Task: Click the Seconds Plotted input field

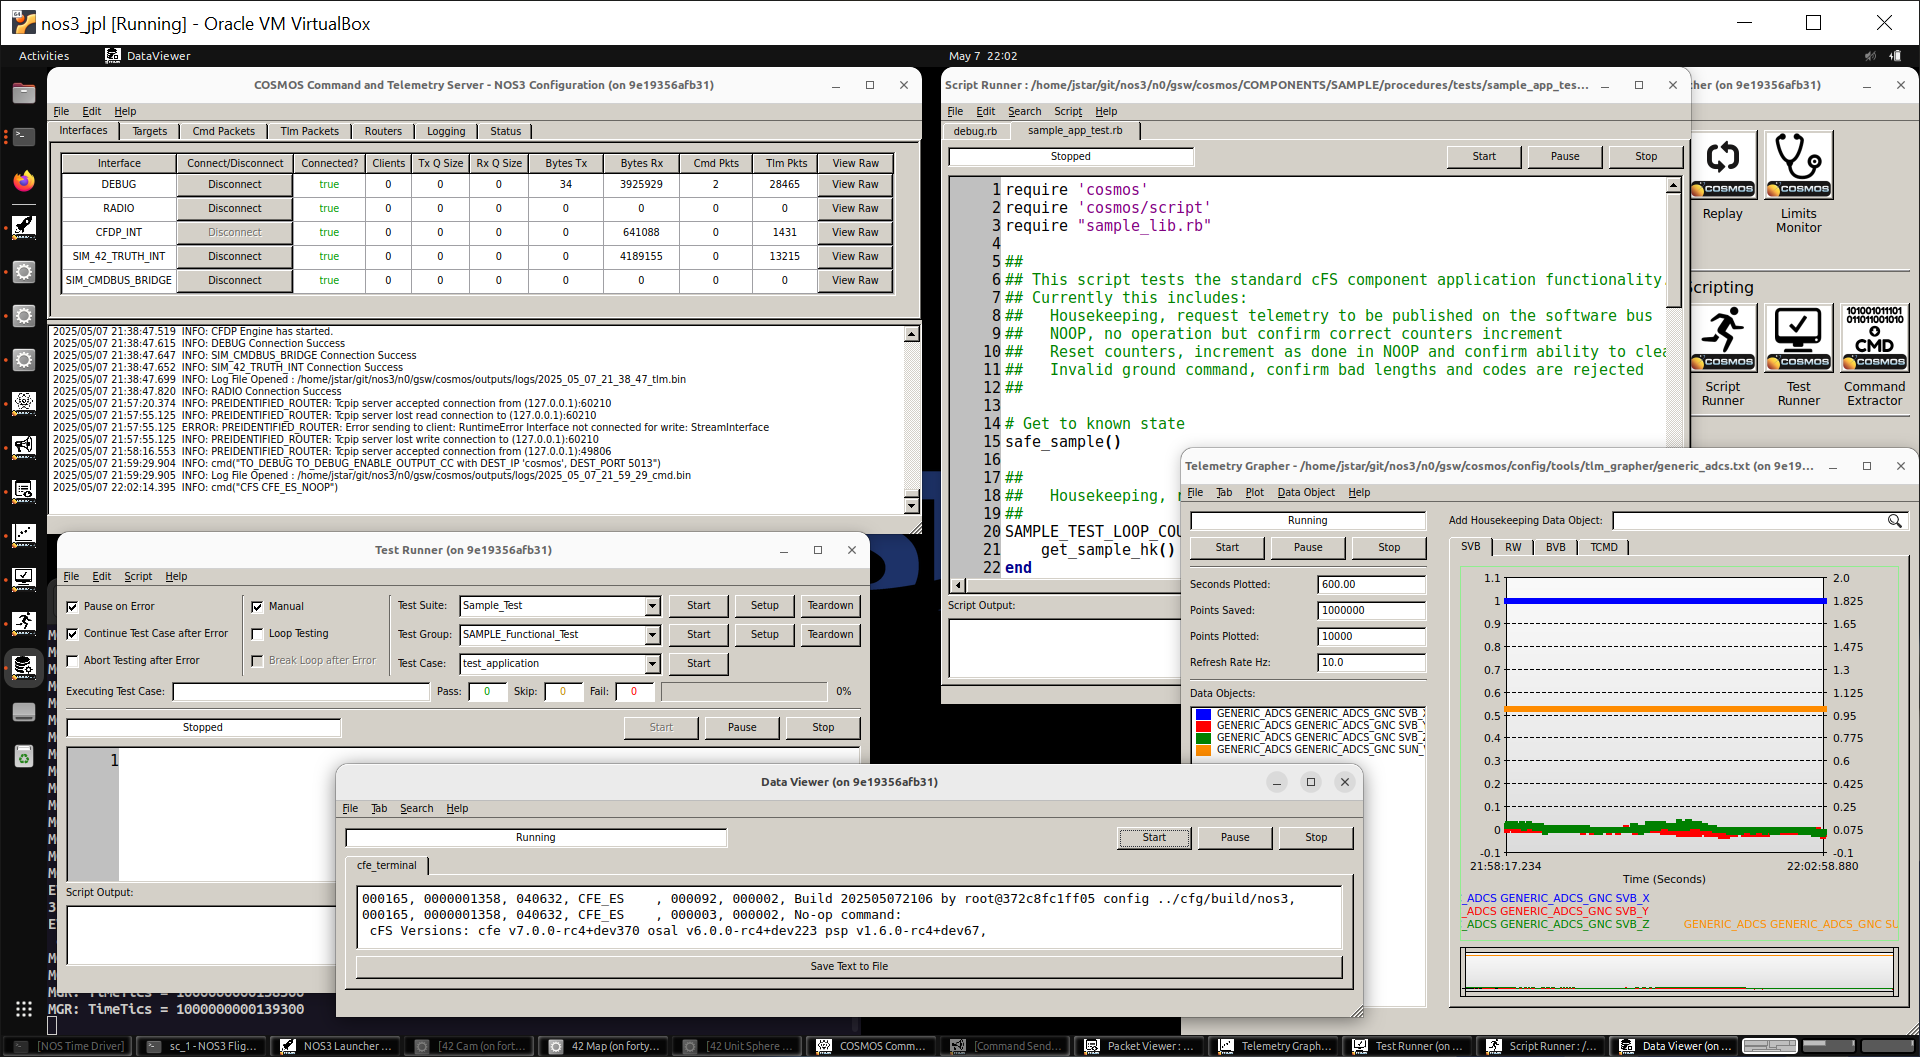Action: (1371, 585)
